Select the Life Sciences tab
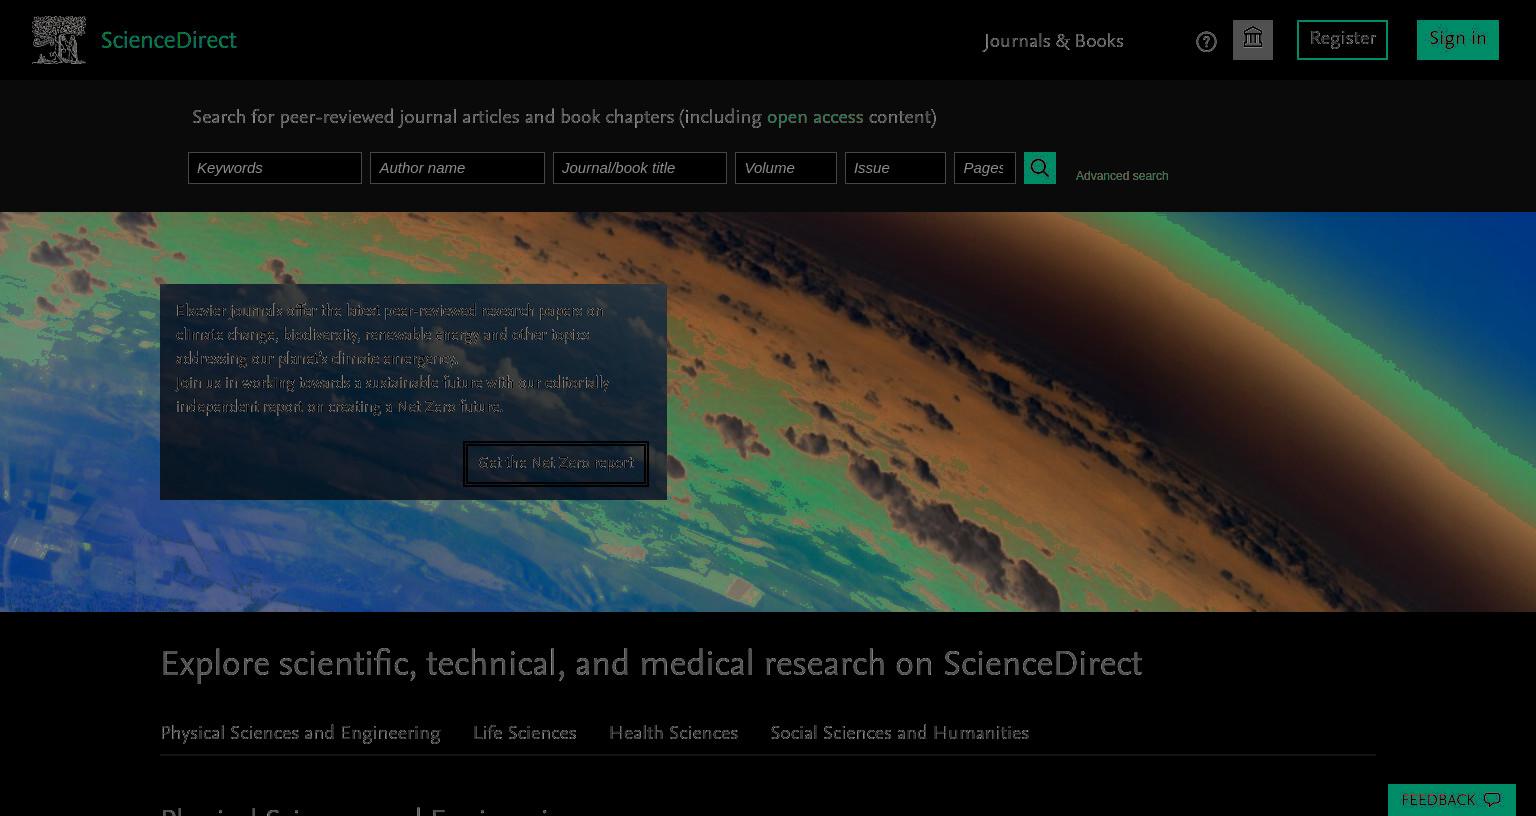 [525, 733]
